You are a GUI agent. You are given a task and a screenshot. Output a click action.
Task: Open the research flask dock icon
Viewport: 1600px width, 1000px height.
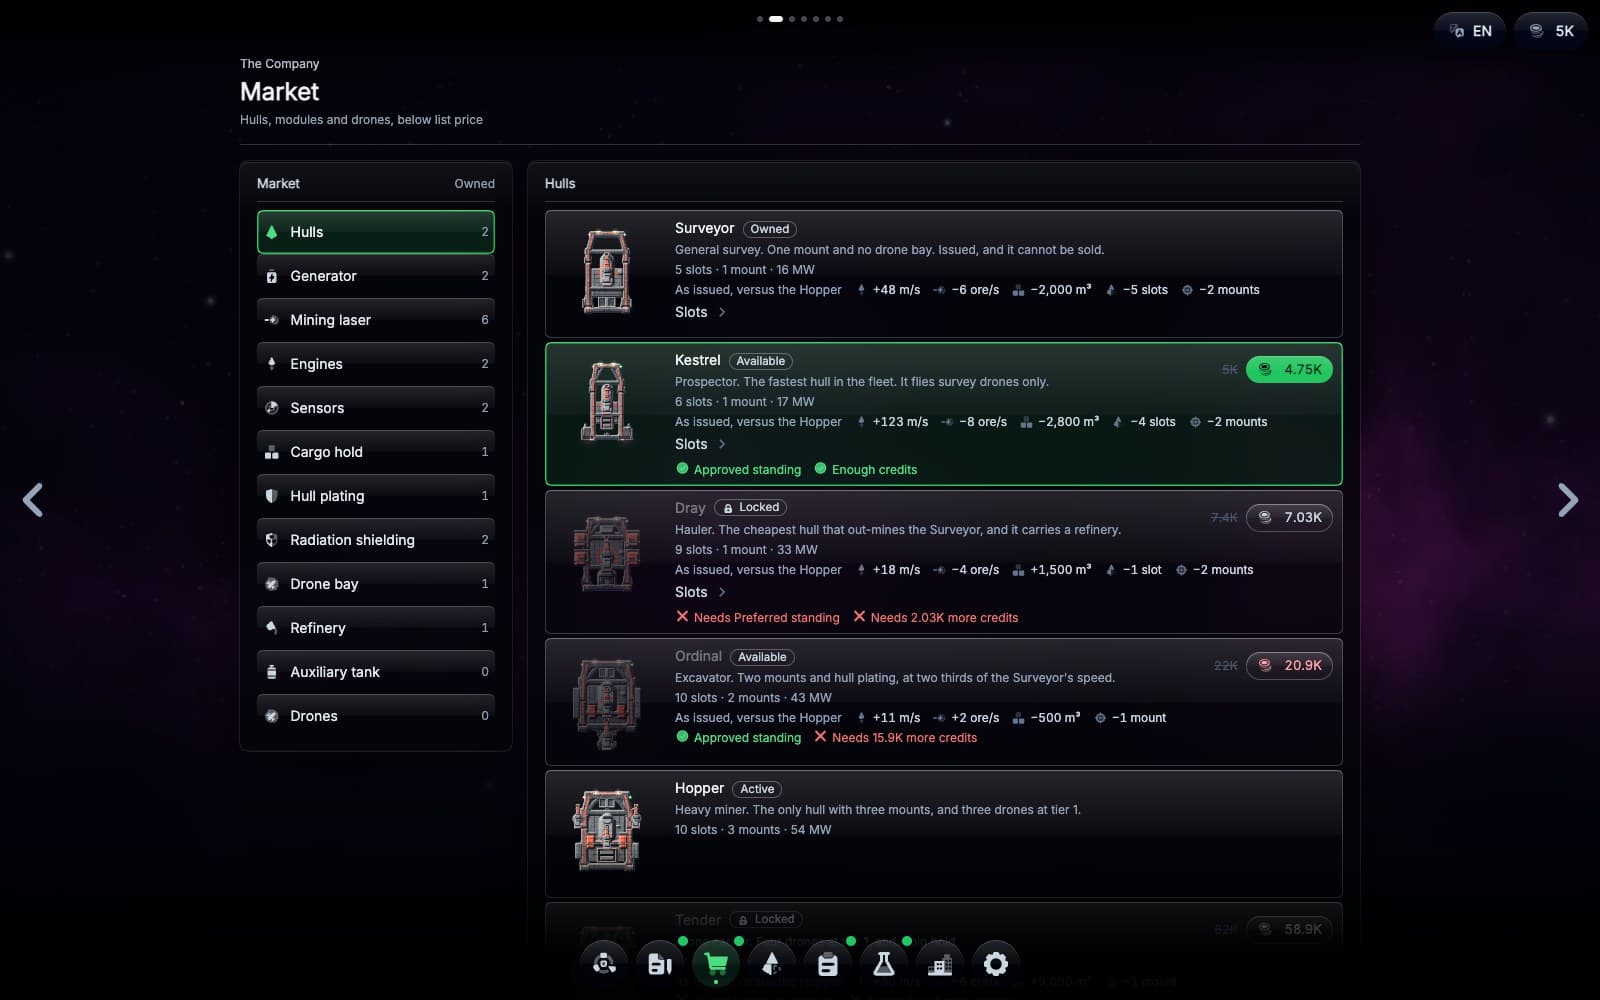pyautogui.click(x=884, y=964)
